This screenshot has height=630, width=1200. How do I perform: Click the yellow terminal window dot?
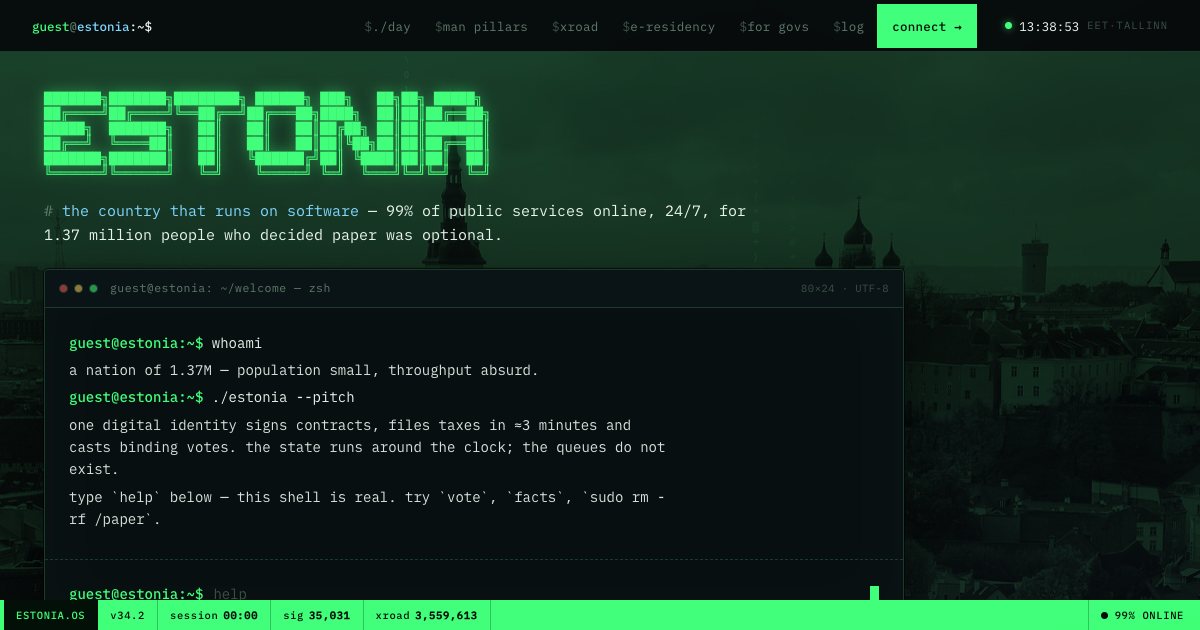[x=79, y=288]
